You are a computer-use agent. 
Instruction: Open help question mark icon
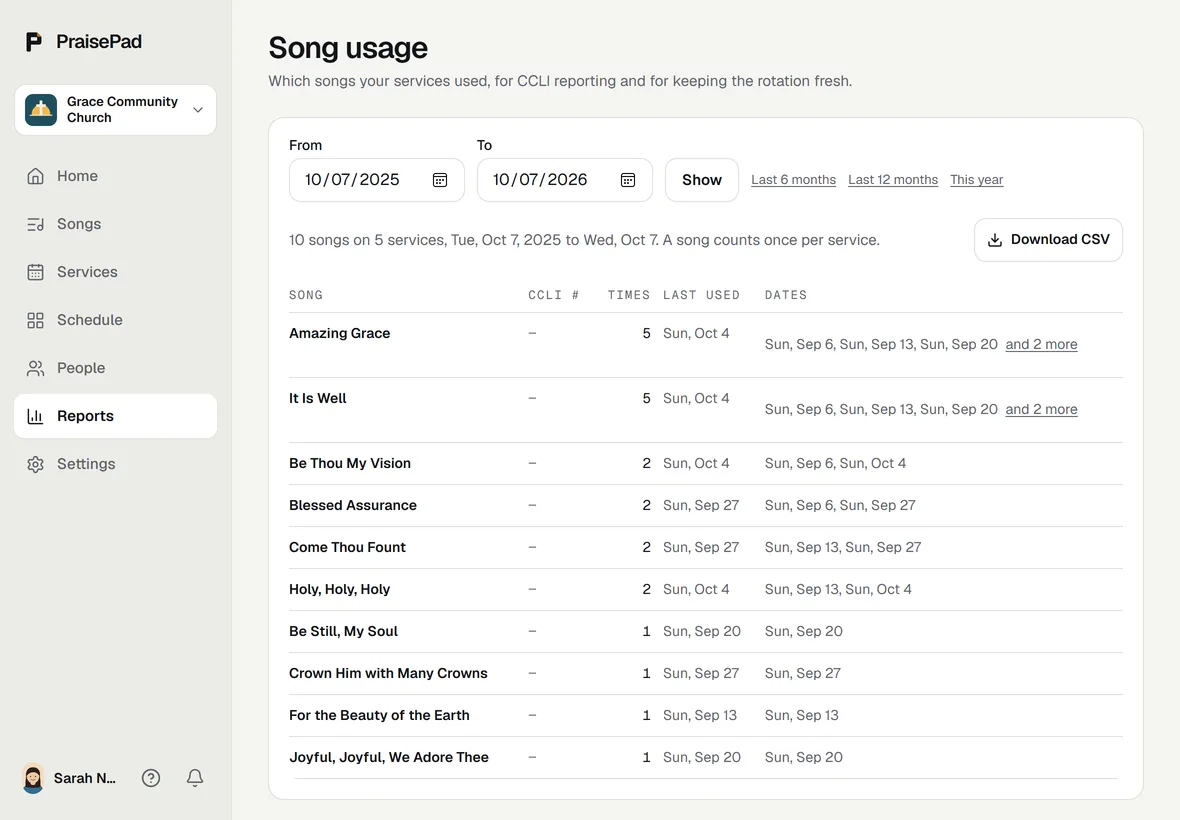pos(151,778)
